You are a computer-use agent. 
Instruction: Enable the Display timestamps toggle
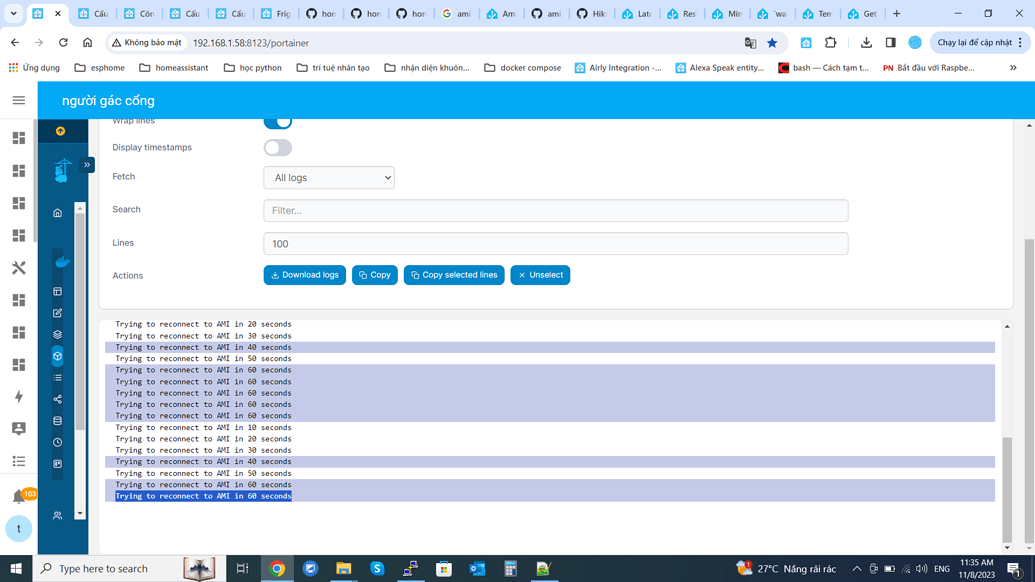(277, 147)
